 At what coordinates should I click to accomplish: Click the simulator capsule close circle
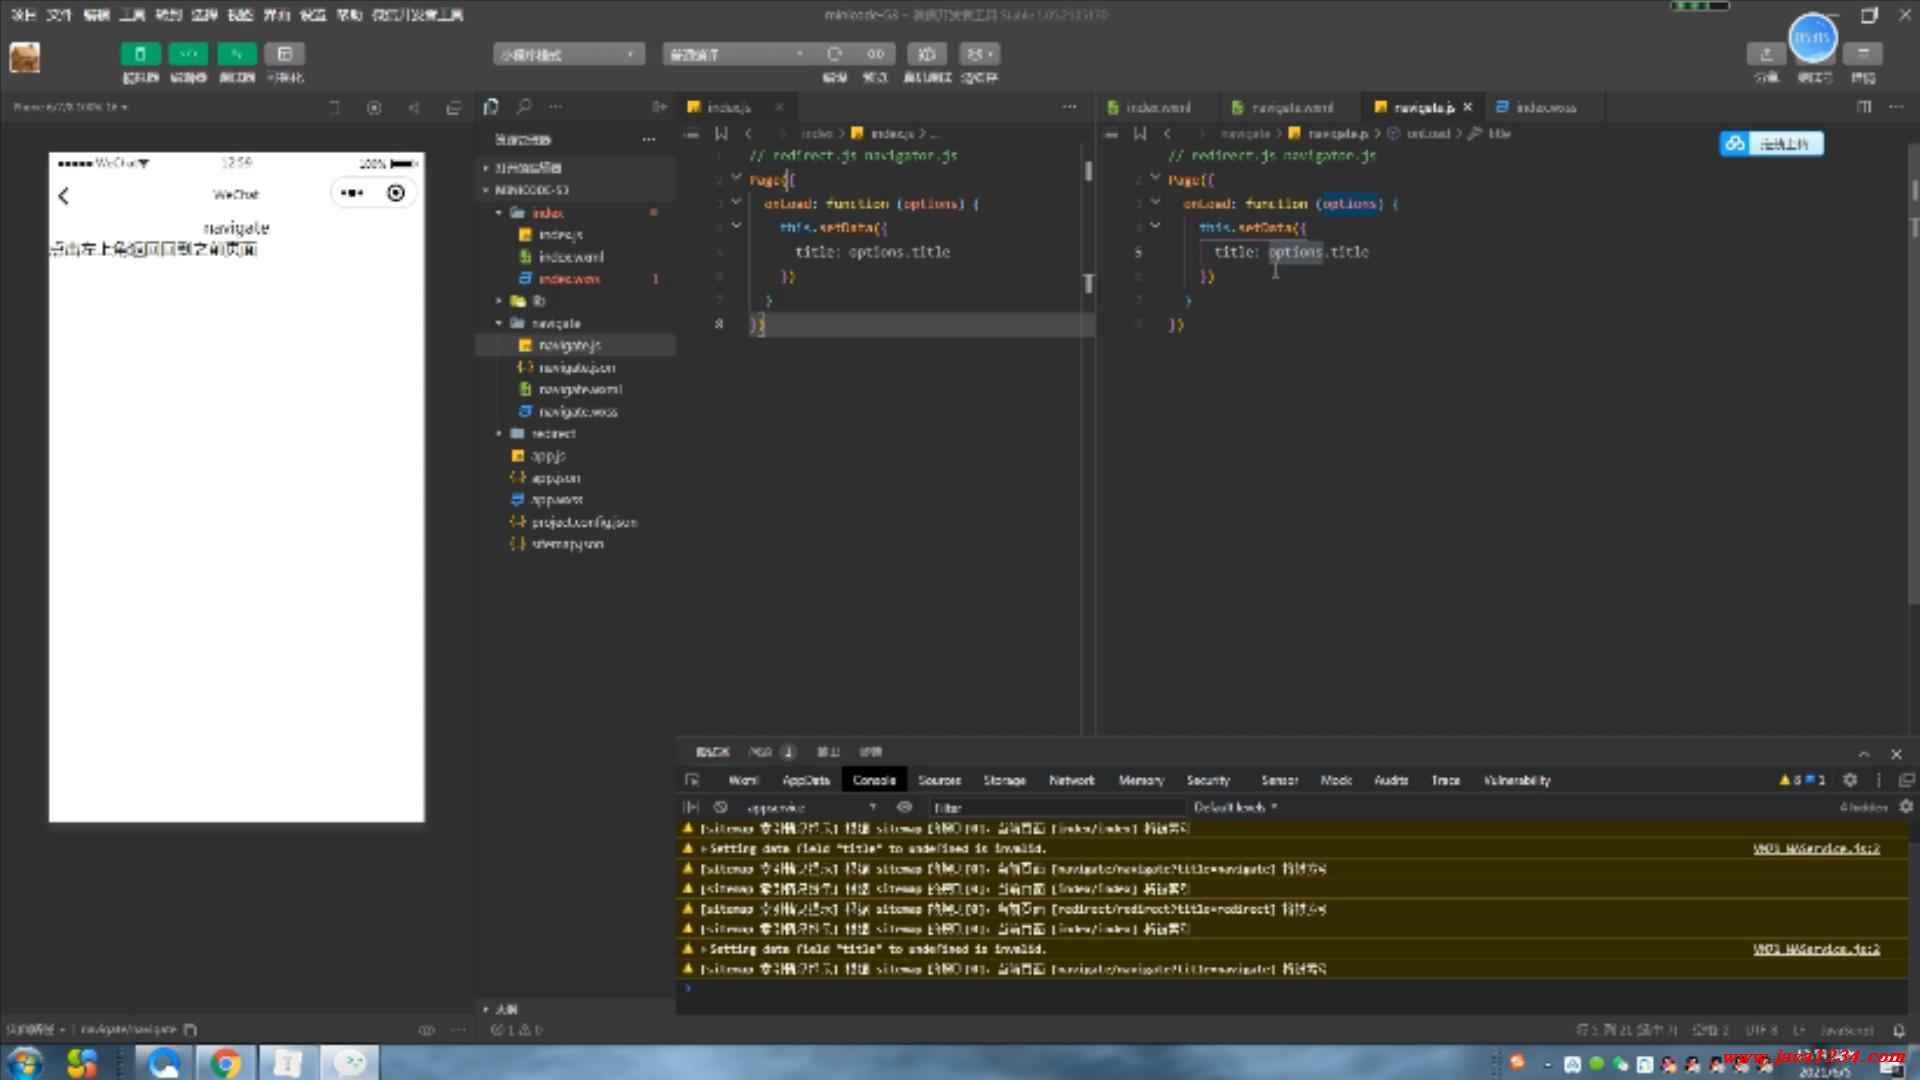[396, 193]
